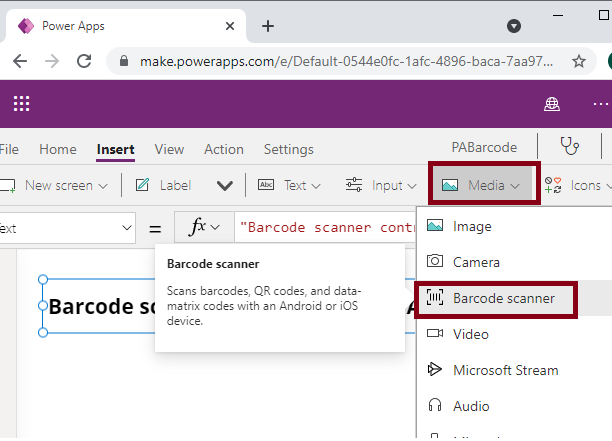Image resolution: width=612 pixels, height=441 pixels.
Task: Open the Action tab
Action: click(224, 149)
